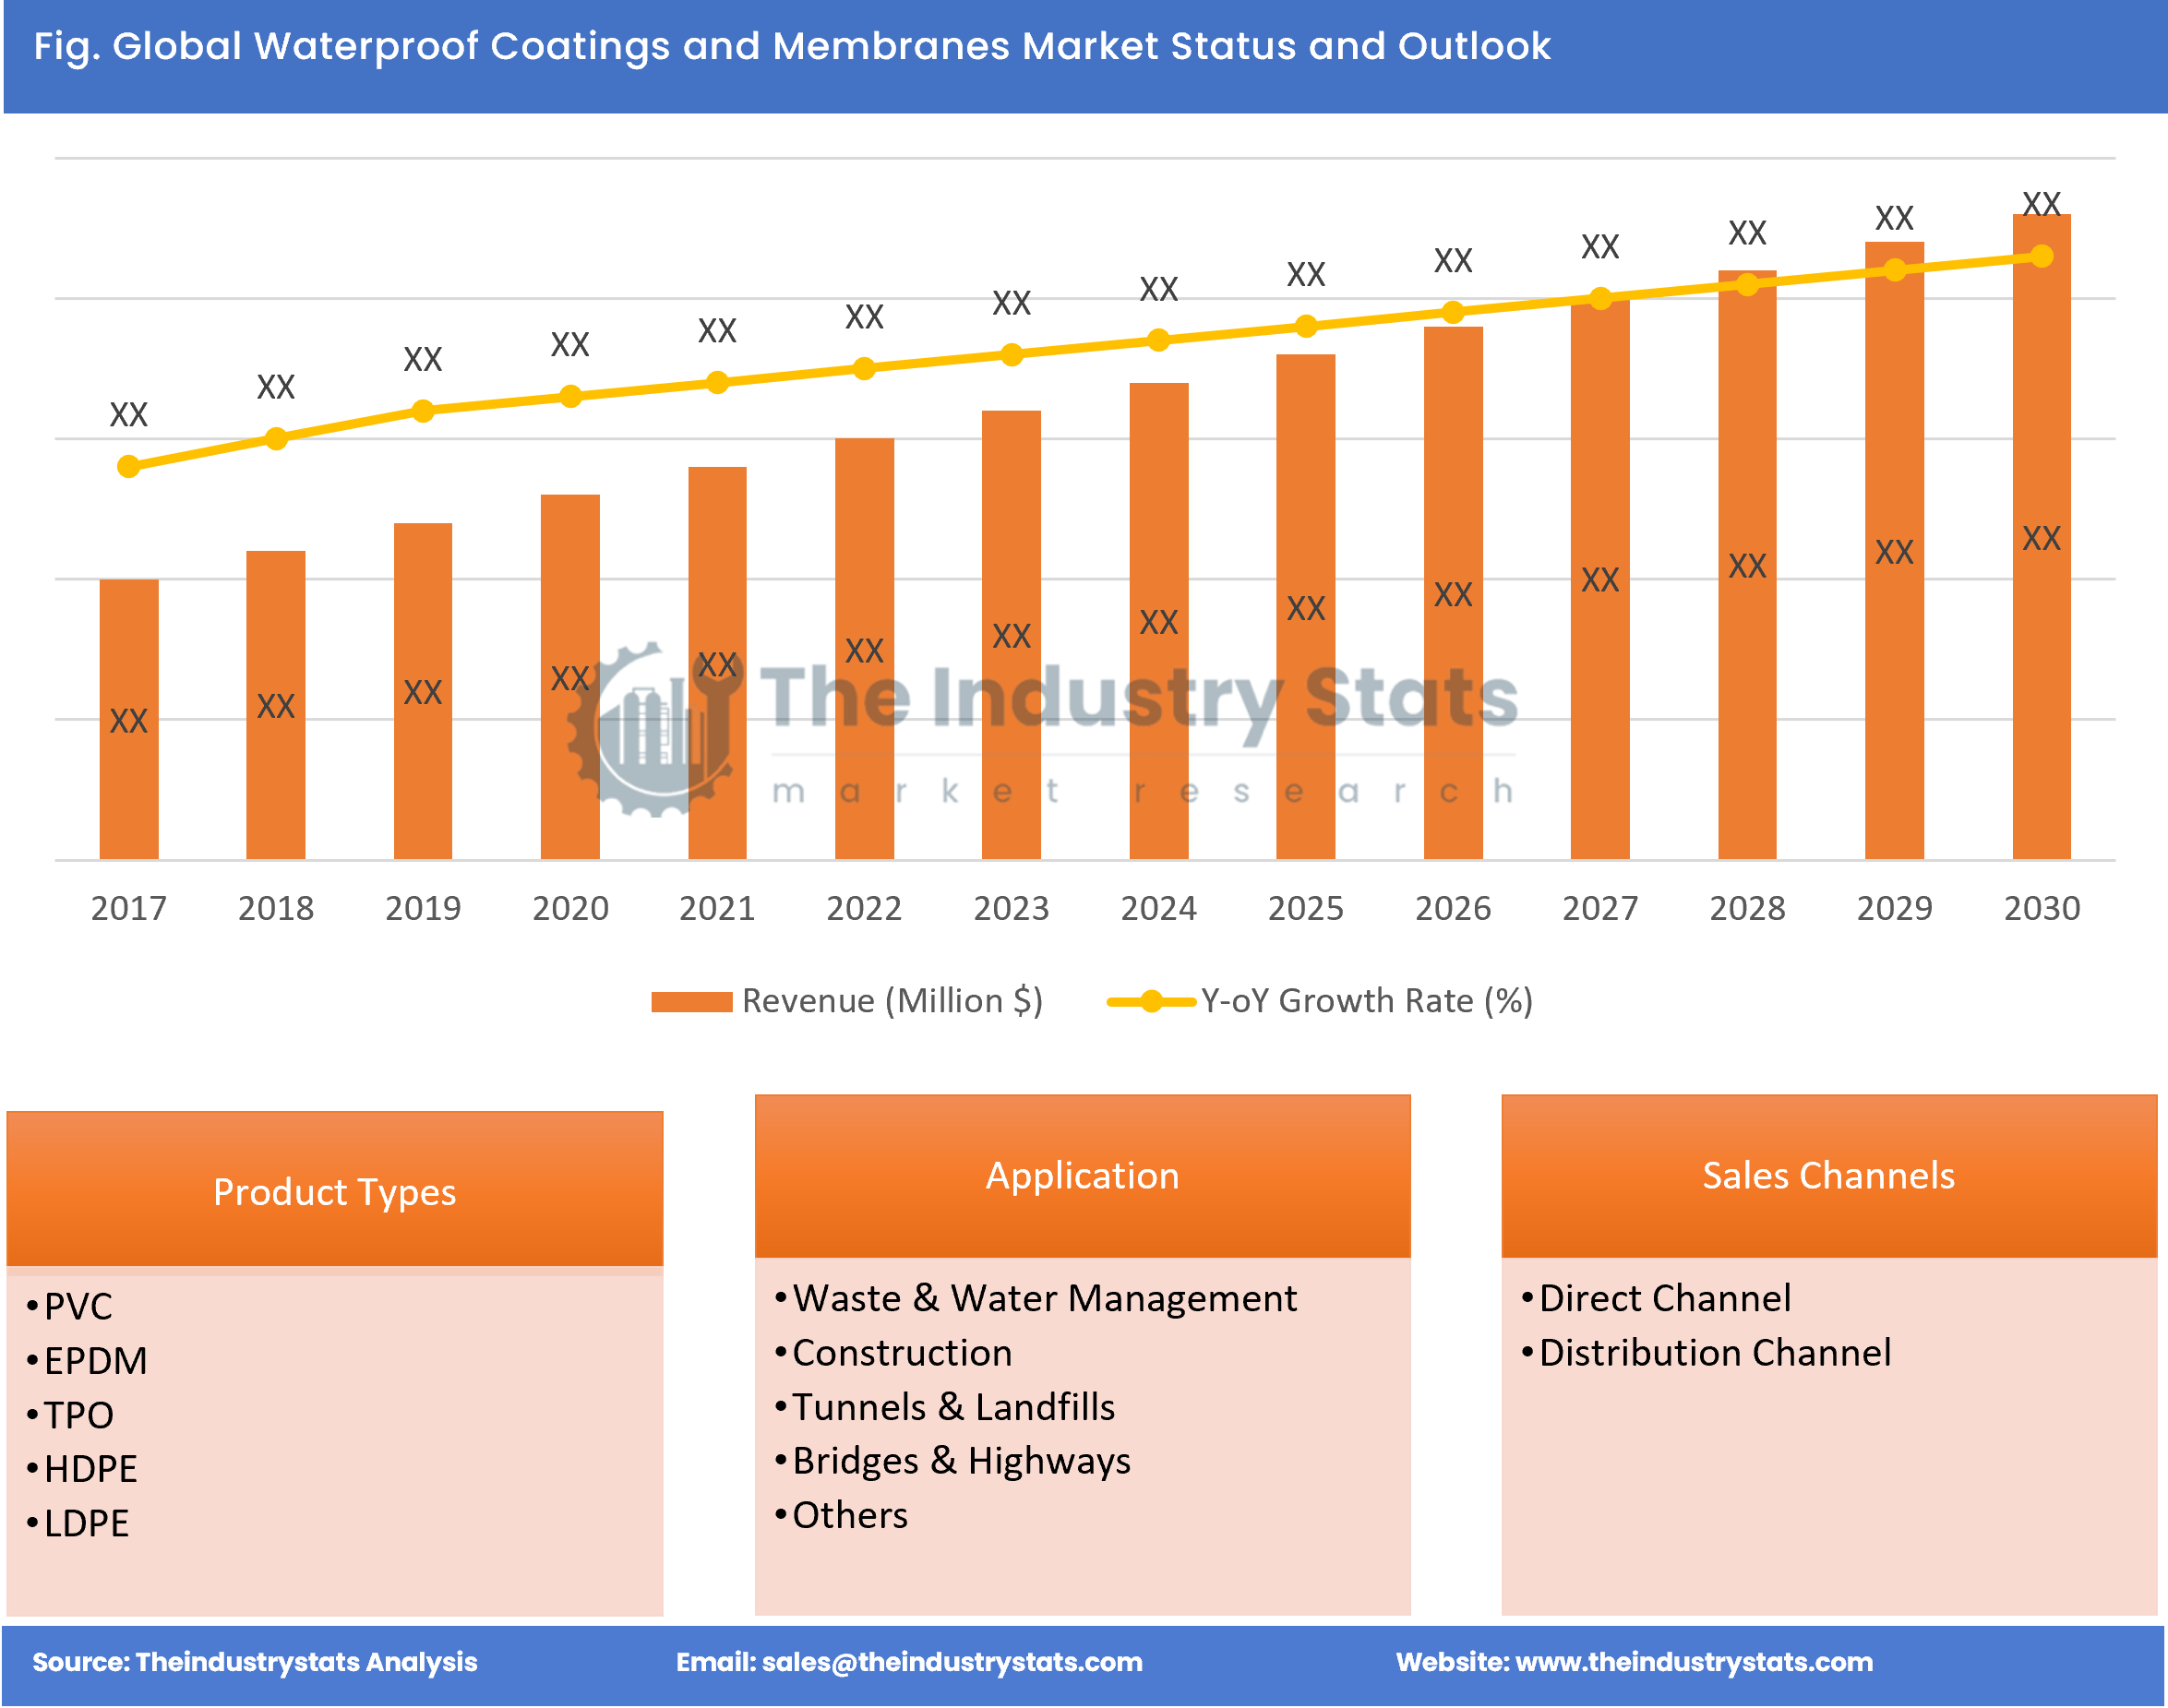Click the 2026 x-axis year label

click(1452, 908)
